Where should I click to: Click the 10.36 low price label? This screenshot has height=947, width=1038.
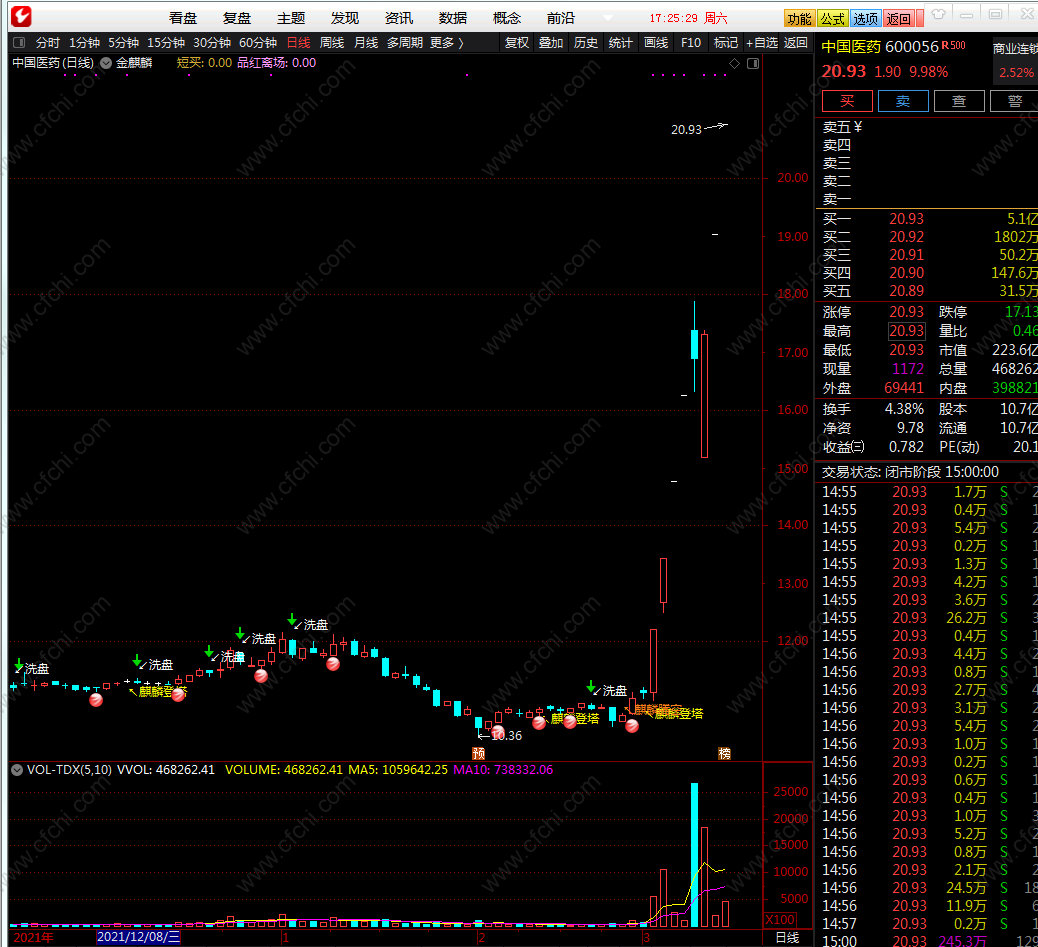point(506,735)
